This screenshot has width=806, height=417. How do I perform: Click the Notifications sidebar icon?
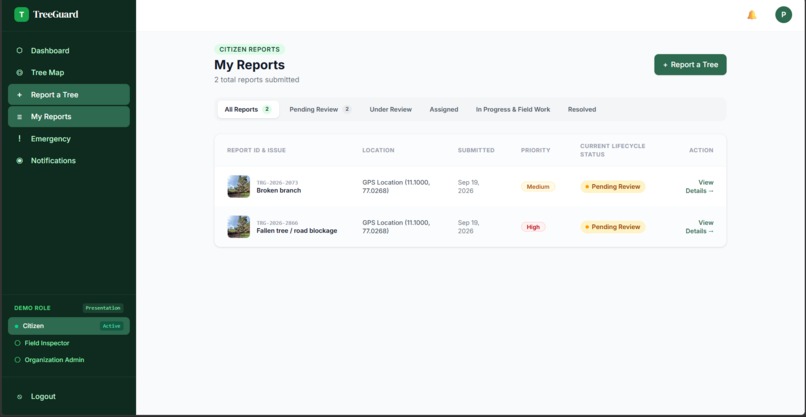click(20, 160)
